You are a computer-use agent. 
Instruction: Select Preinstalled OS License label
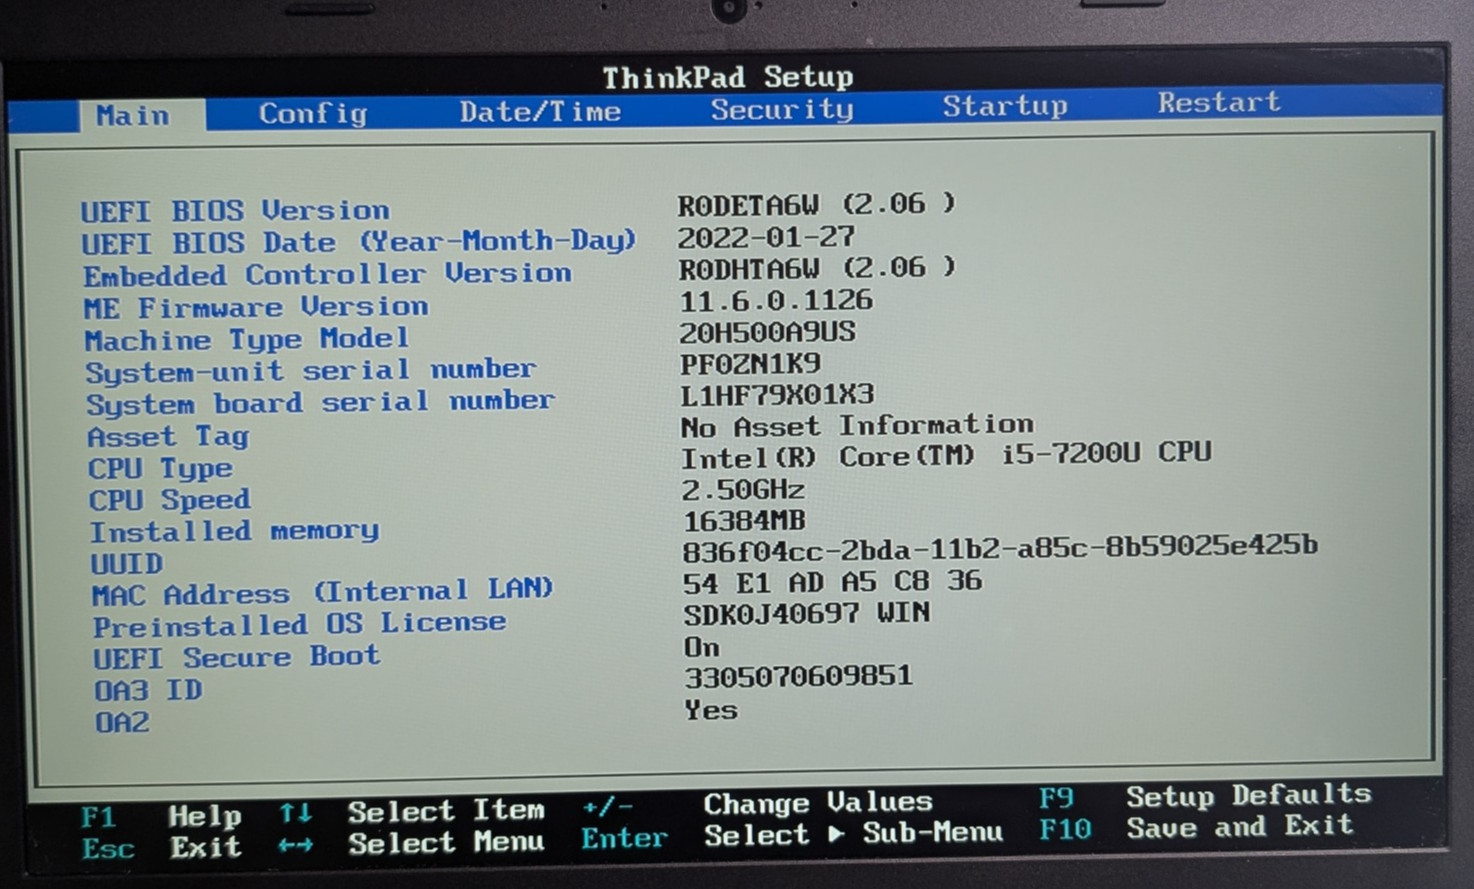[300, 625]
